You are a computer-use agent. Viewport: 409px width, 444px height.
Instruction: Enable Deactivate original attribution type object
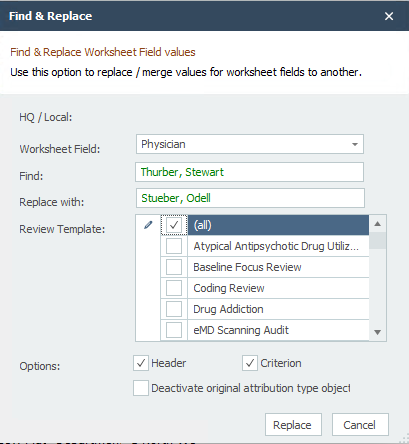pyautogui.click(x=141, y=388)
